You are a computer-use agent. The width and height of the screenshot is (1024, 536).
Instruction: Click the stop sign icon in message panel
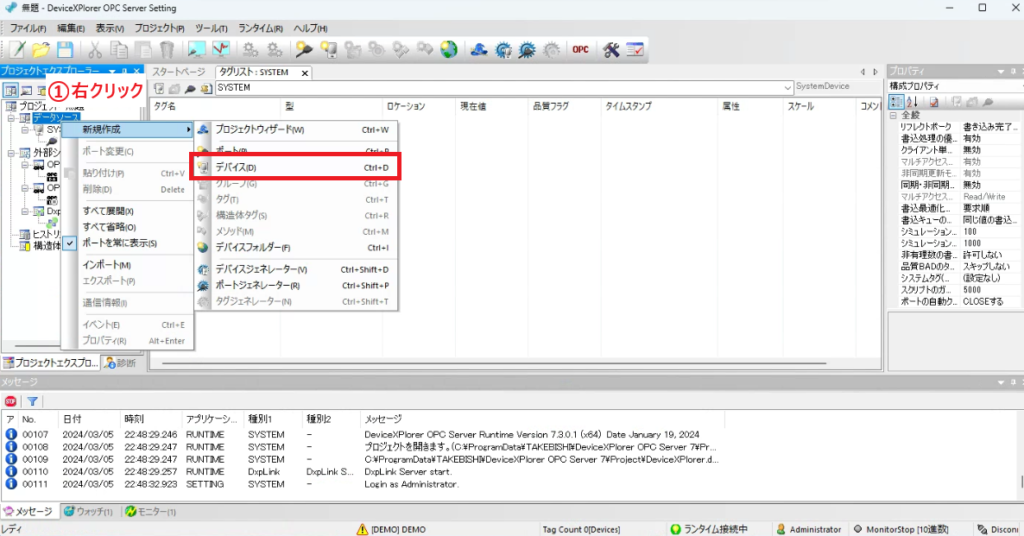point(10,402)
